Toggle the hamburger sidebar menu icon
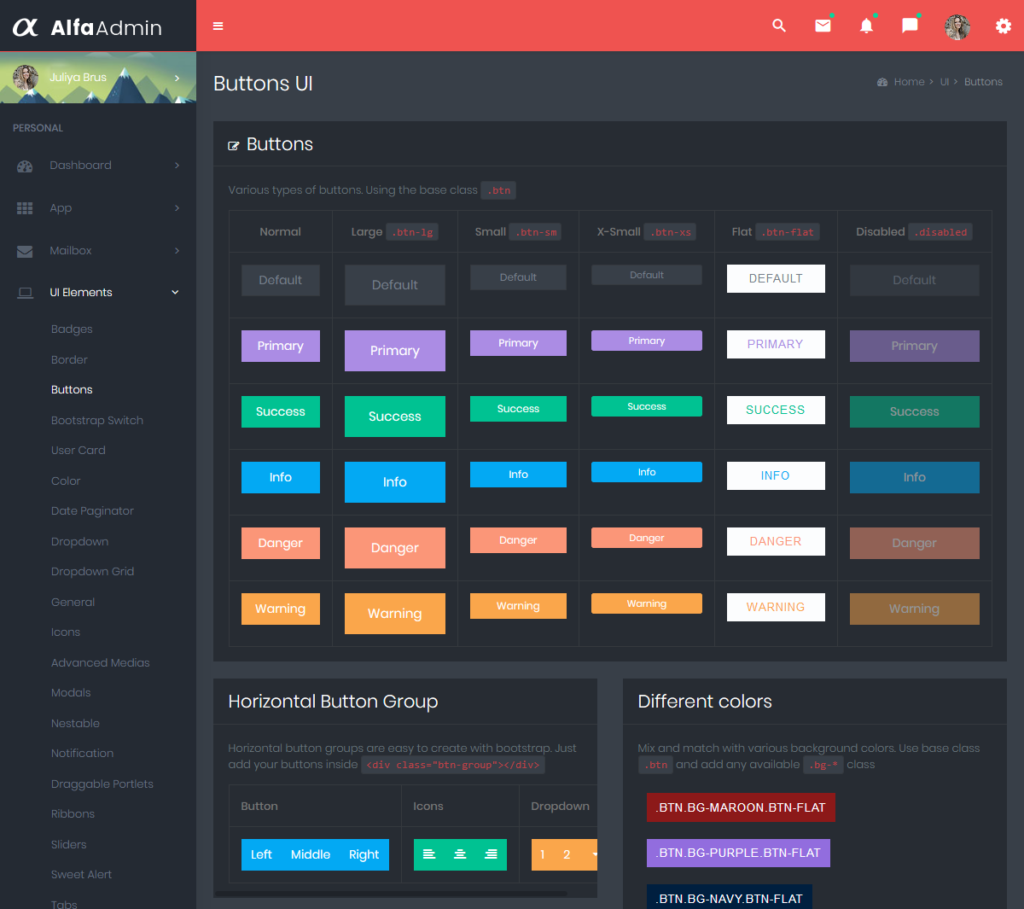1024x909 pixels. coord(218,26)
